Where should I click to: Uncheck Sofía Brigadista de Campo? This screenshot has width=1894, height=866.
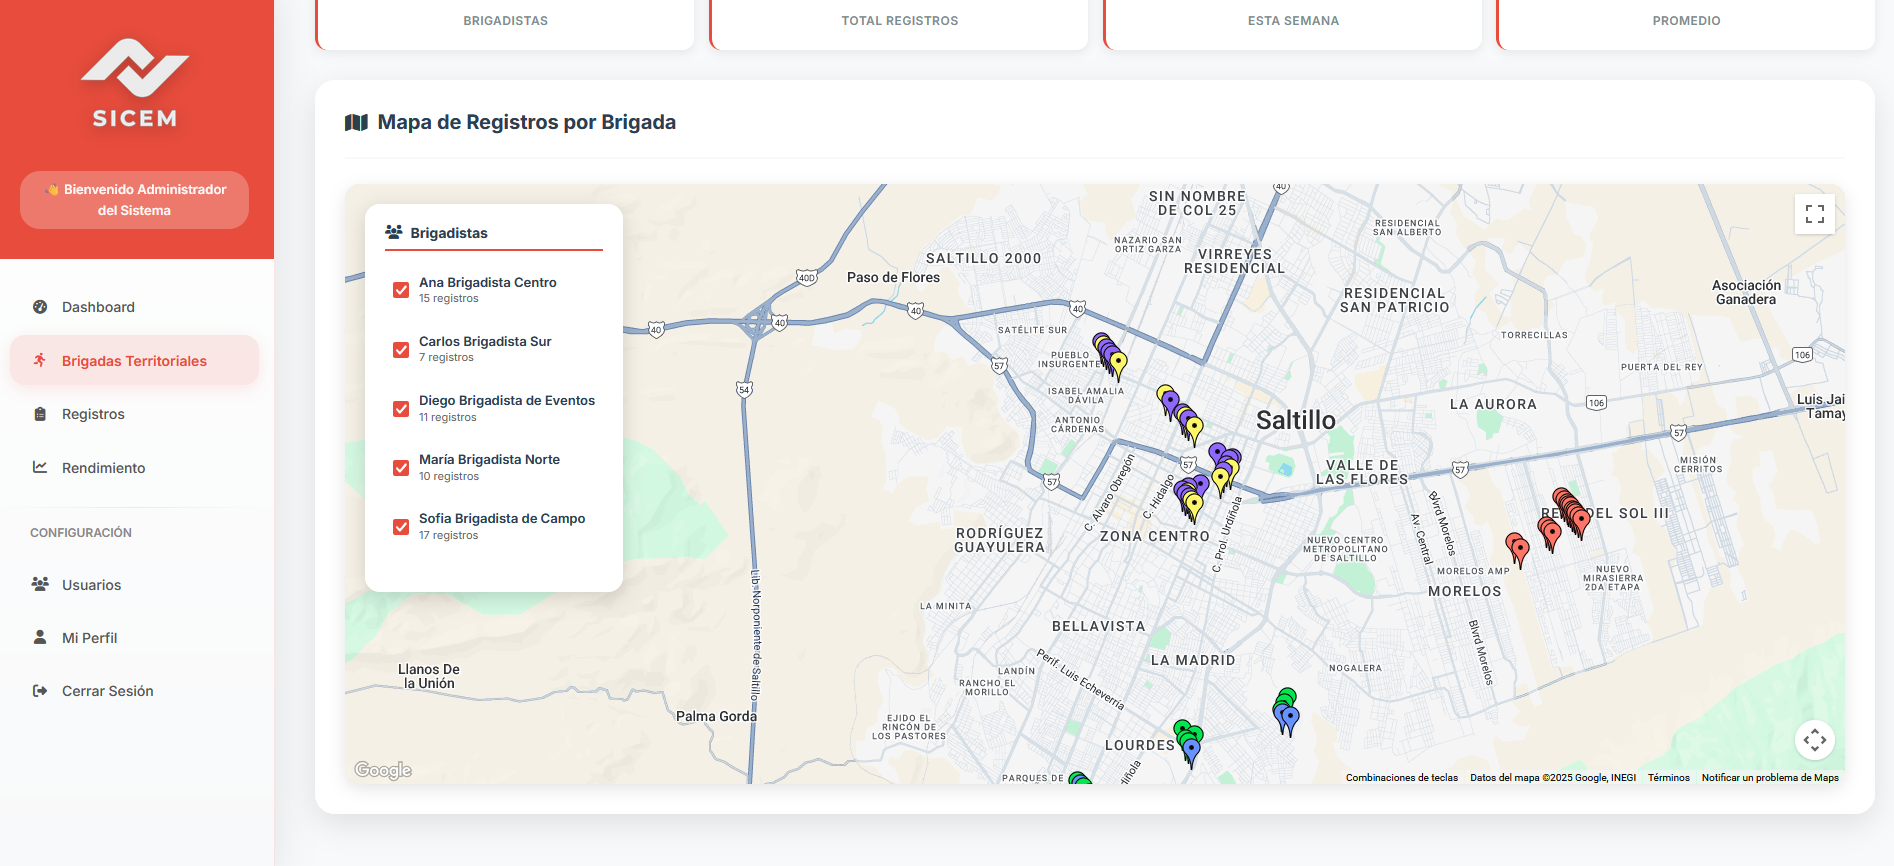click(x=401, y=527)
